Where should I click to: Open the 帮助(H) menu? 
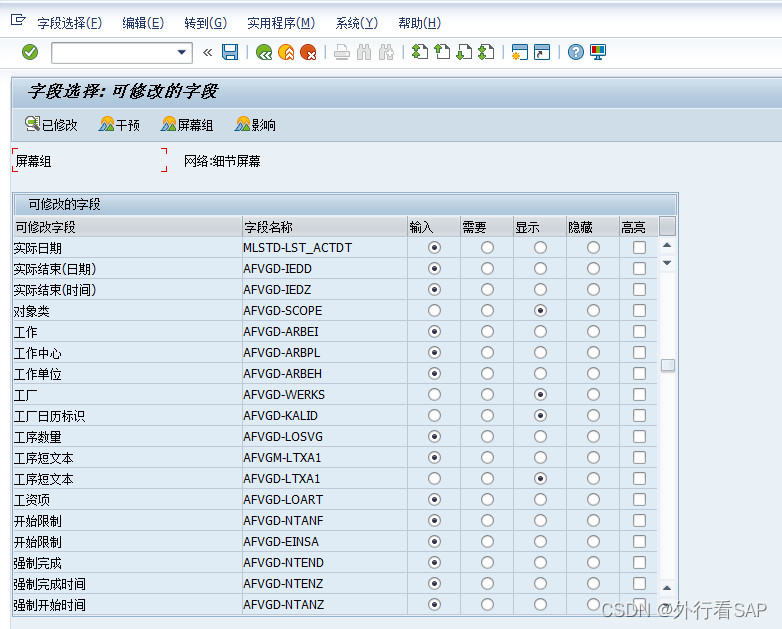(x=419, y=23)
